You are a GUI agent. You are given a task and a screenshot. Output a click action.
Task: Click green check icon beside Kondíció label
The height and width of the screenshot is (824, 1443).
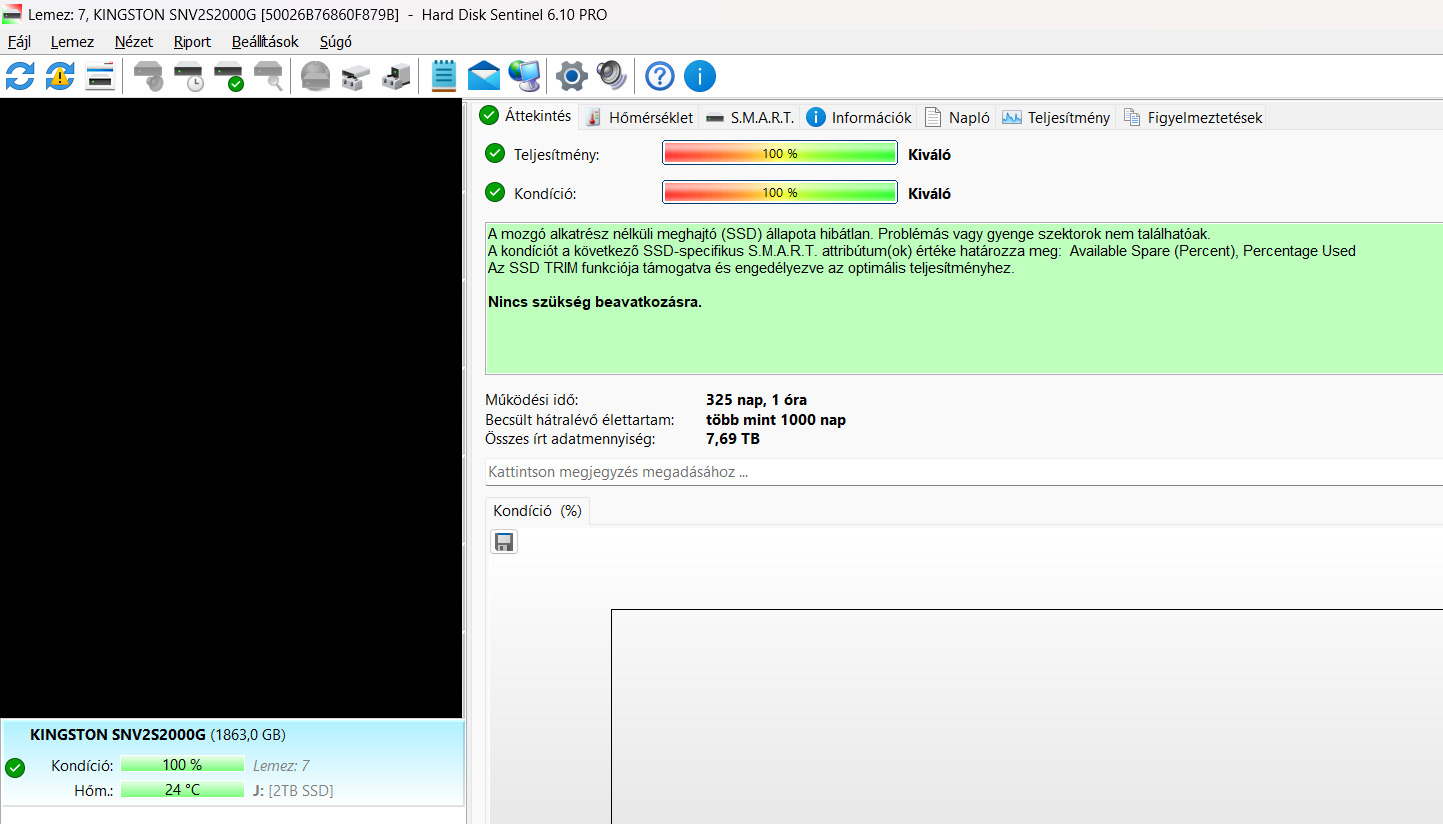[x=495, y=192]
